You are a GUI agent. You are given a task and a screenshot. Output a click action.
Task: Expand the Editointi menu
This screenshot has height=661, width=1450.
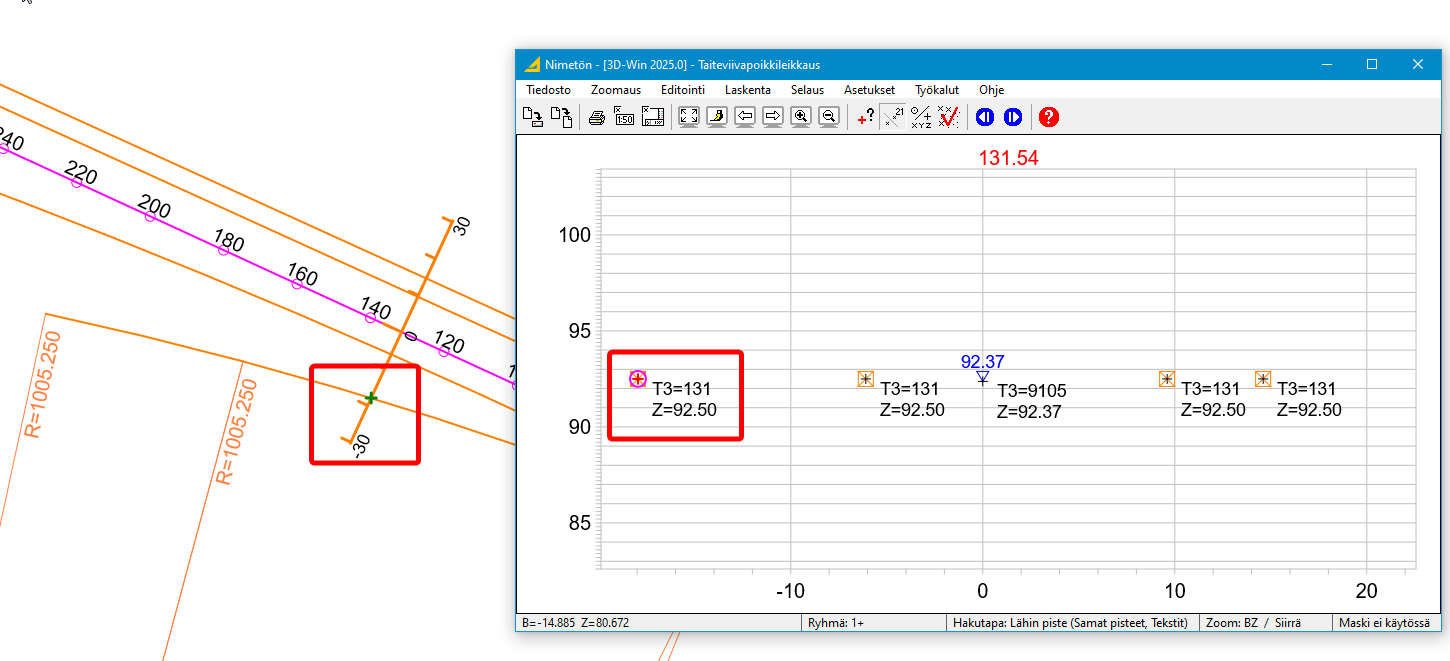[682, 90]
